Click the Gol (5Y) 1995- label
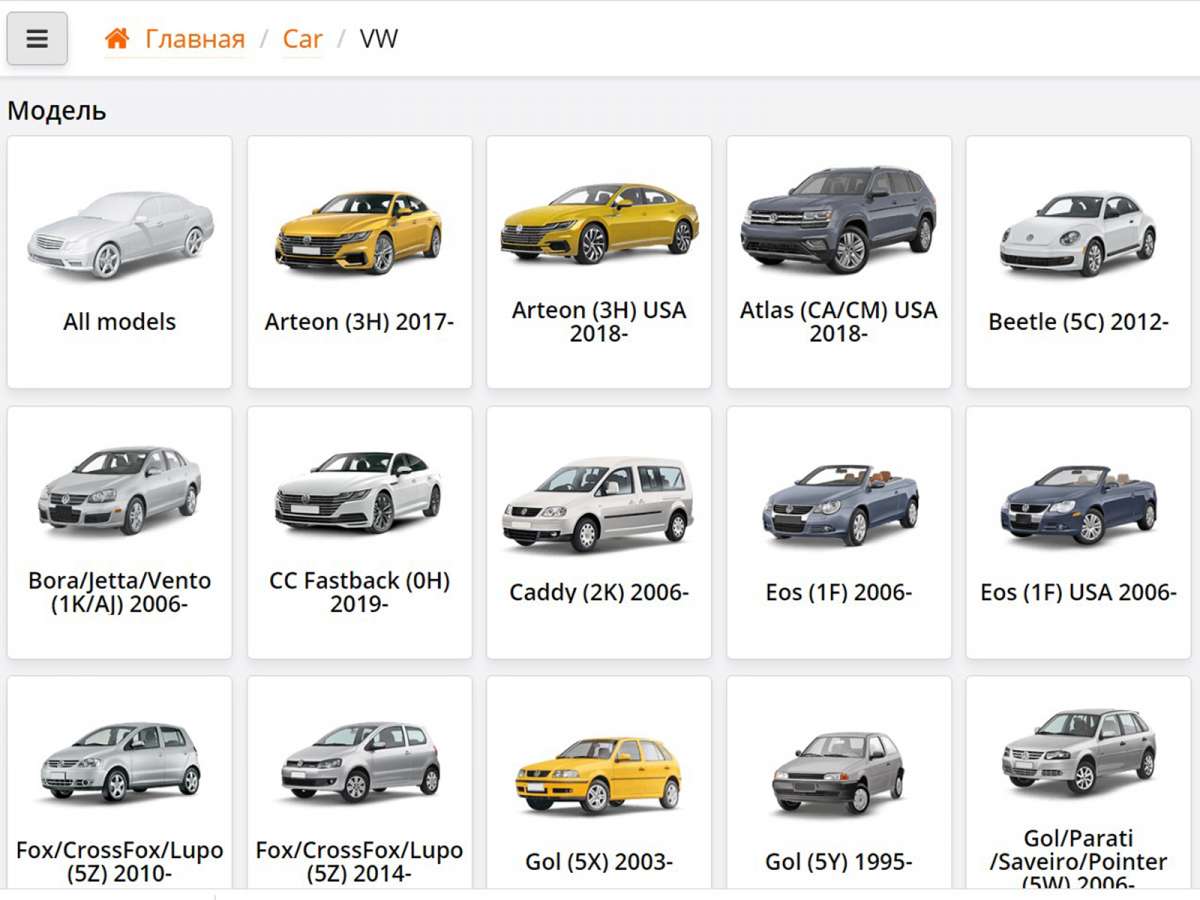The height and width of the screenshot is (900, 1200). pos(838,862)
